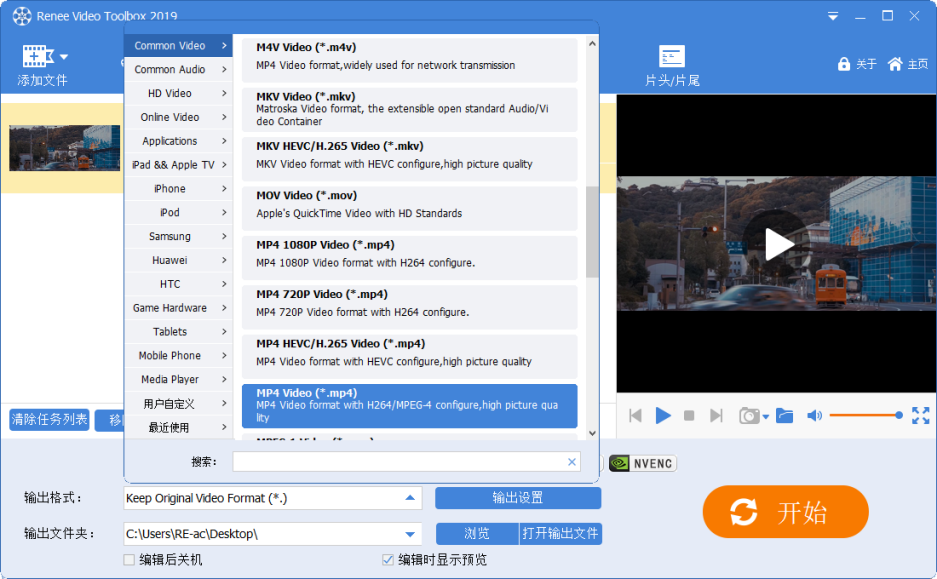Expand the output folder dropdown
Viewport: 937px width, 579px height.
pyautogui.click(x=410, y=534)
